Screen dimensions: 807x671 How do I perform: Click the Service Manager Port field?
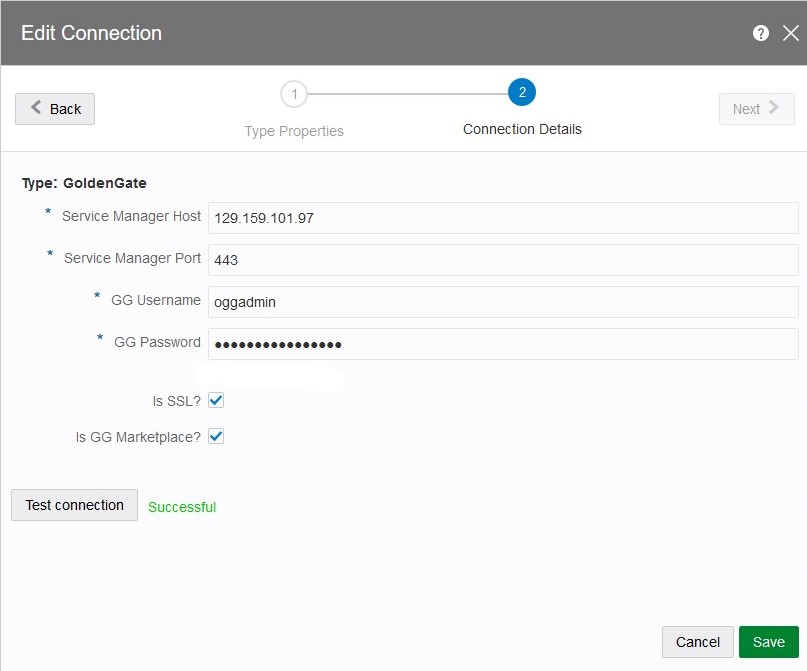(x=503, y=259)
